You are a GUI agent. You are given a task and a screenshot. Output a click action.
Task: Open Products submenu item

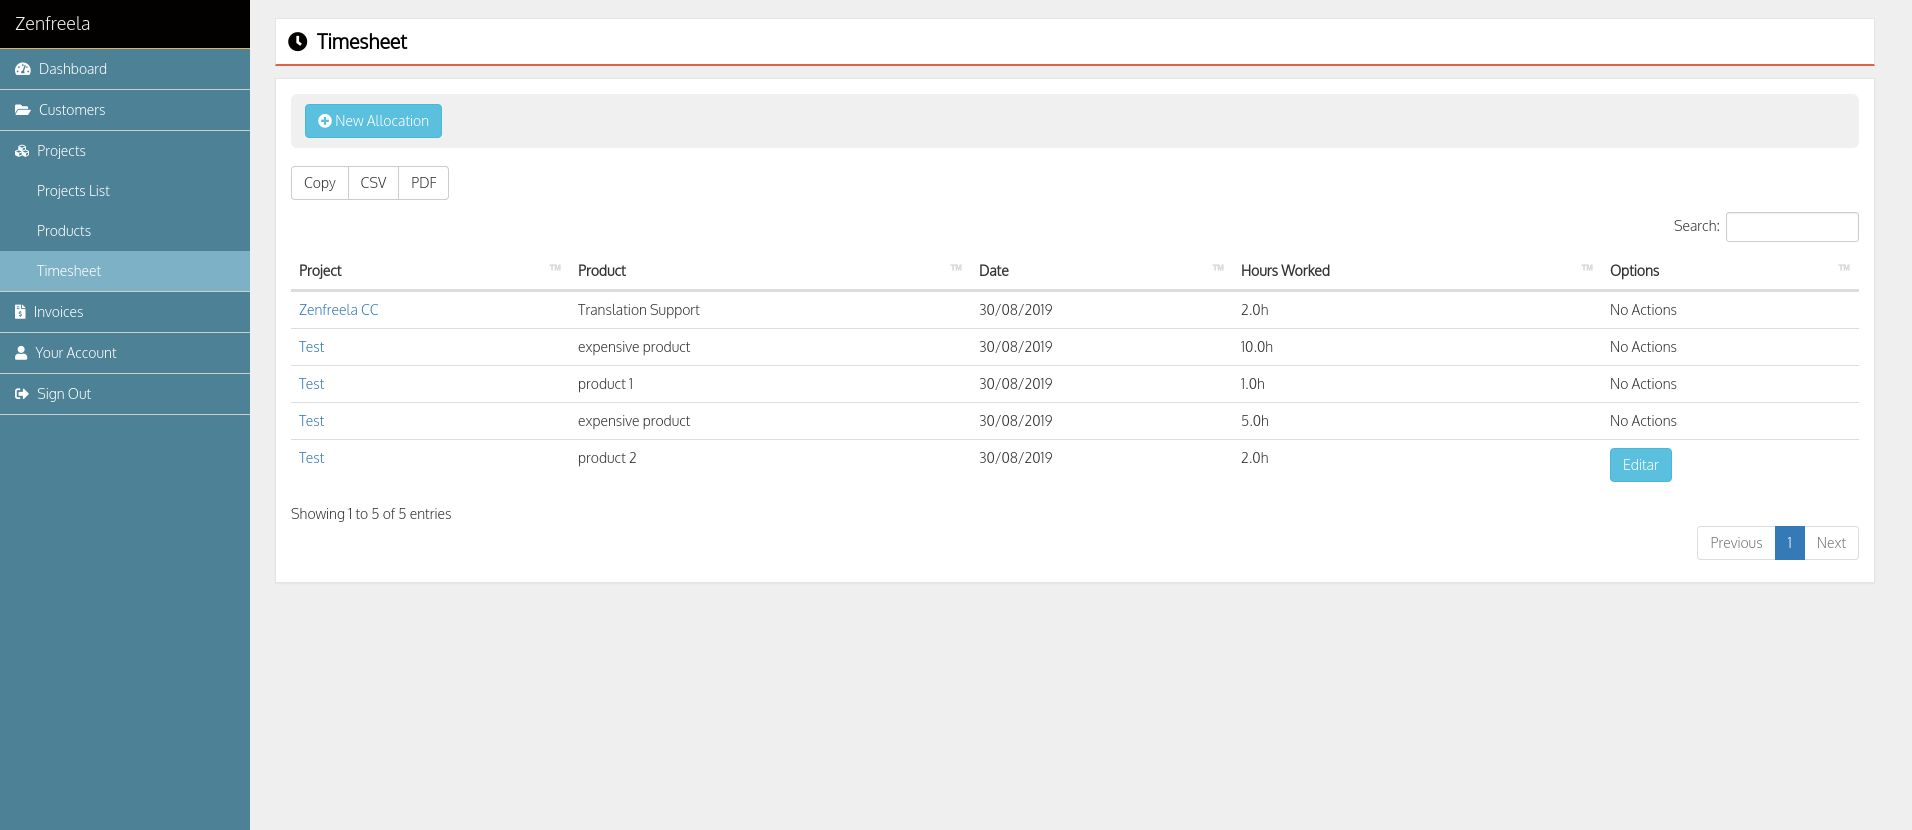click(64, 231)
